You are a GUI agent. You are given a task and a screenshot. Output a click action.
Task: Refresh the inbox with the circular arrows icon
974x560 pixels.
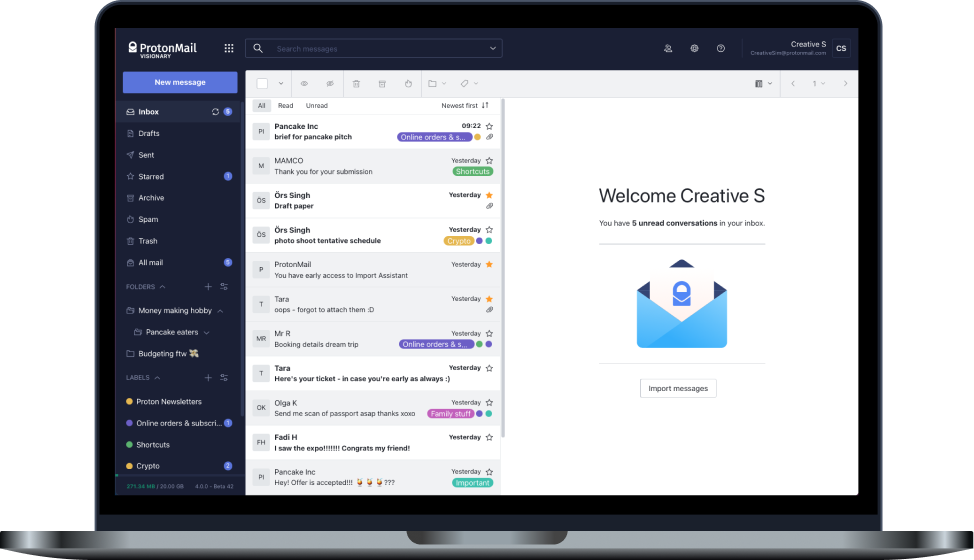pos(216,112)
